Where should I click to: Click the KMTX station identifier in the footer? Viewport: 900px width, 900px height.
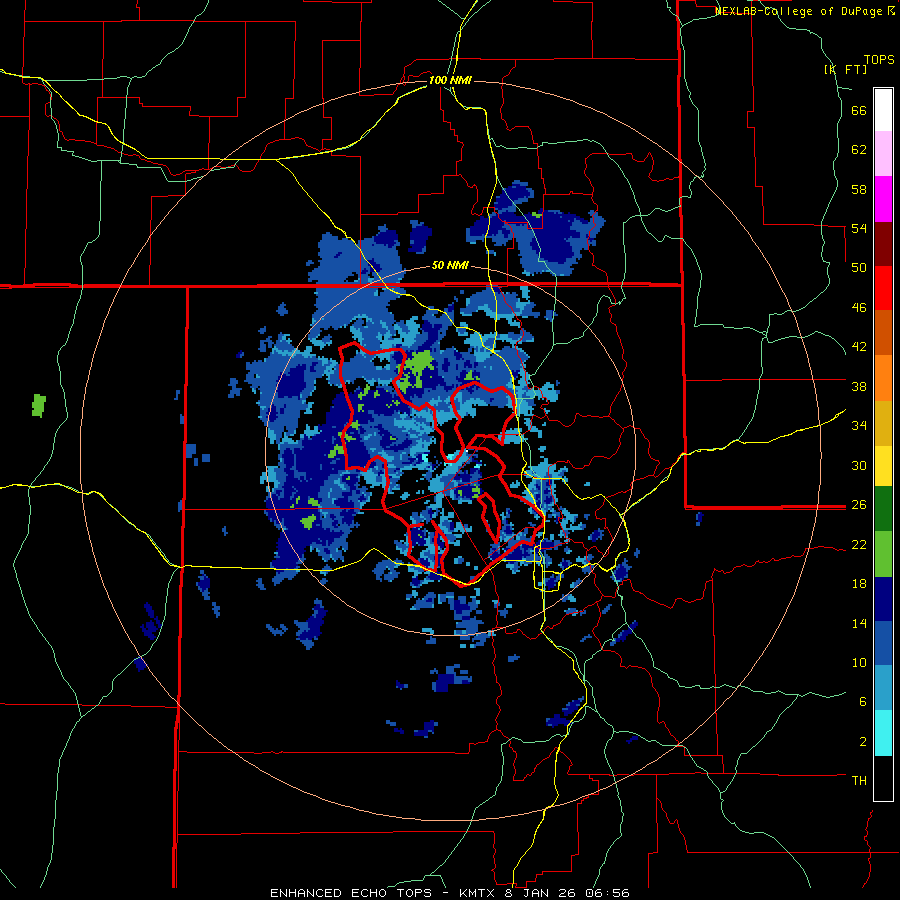pyautogui.click(x=476, y=893)
